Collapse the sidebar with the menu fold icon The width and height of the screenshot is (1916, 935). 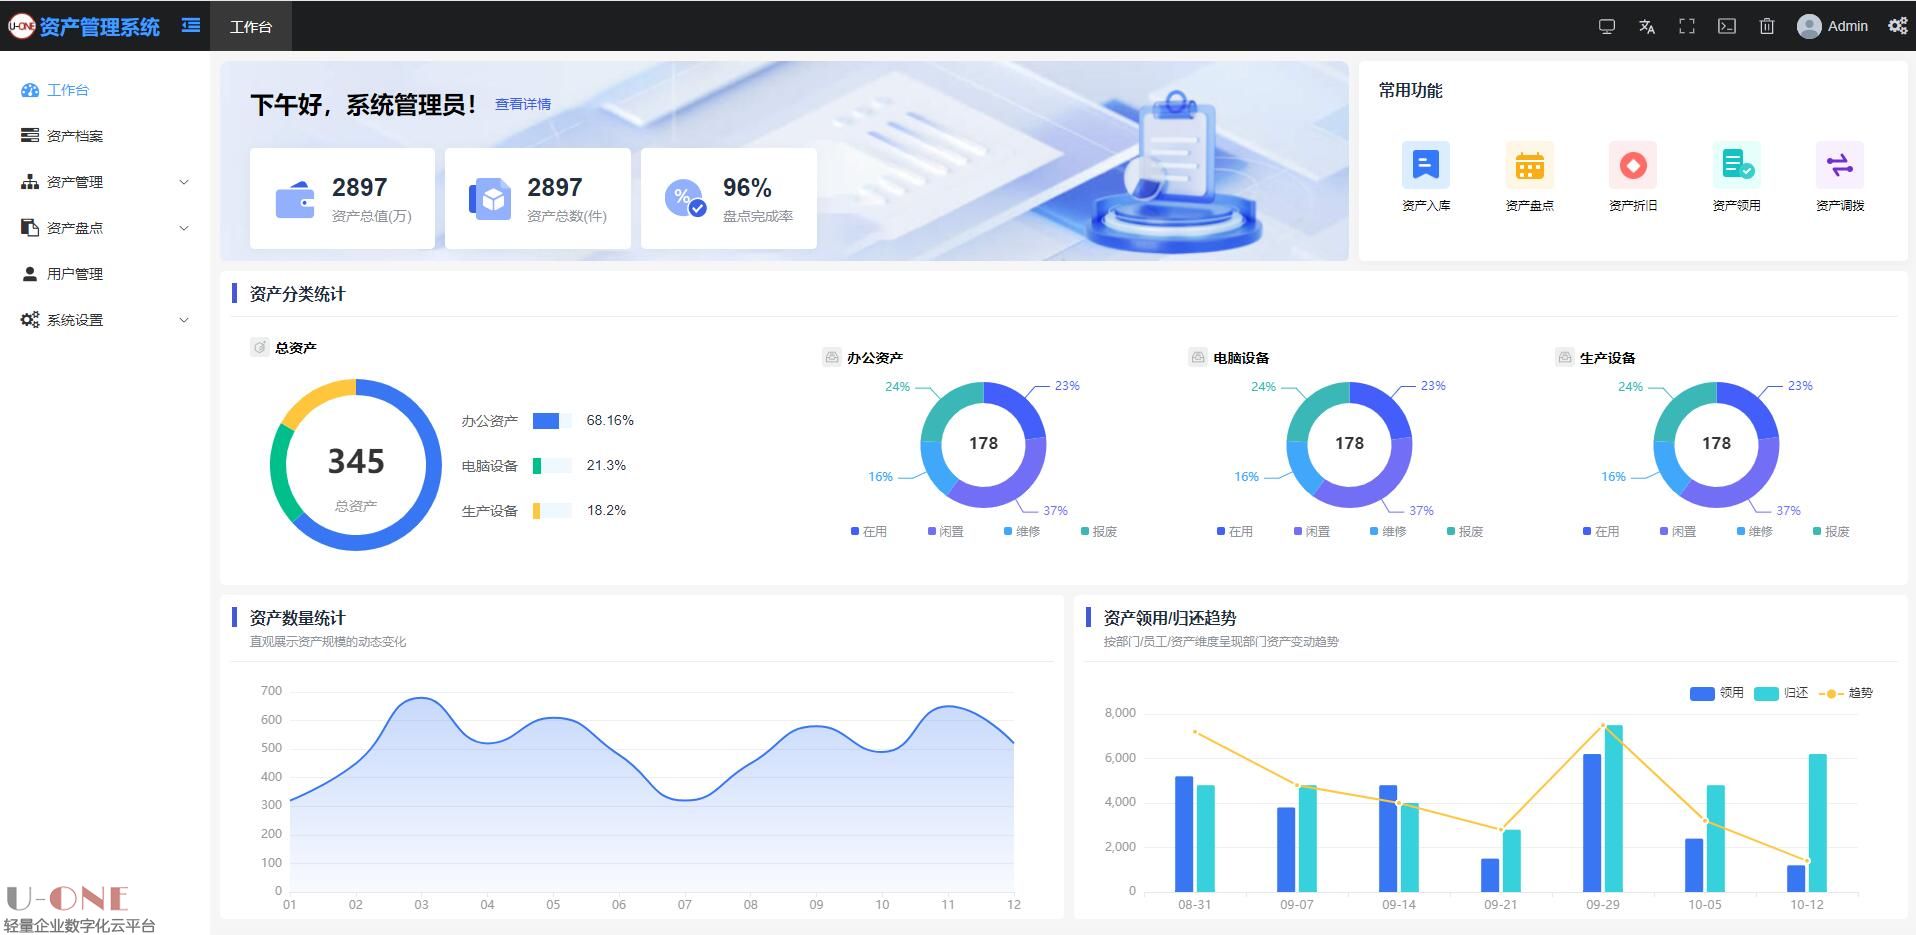tap(190, 26)
